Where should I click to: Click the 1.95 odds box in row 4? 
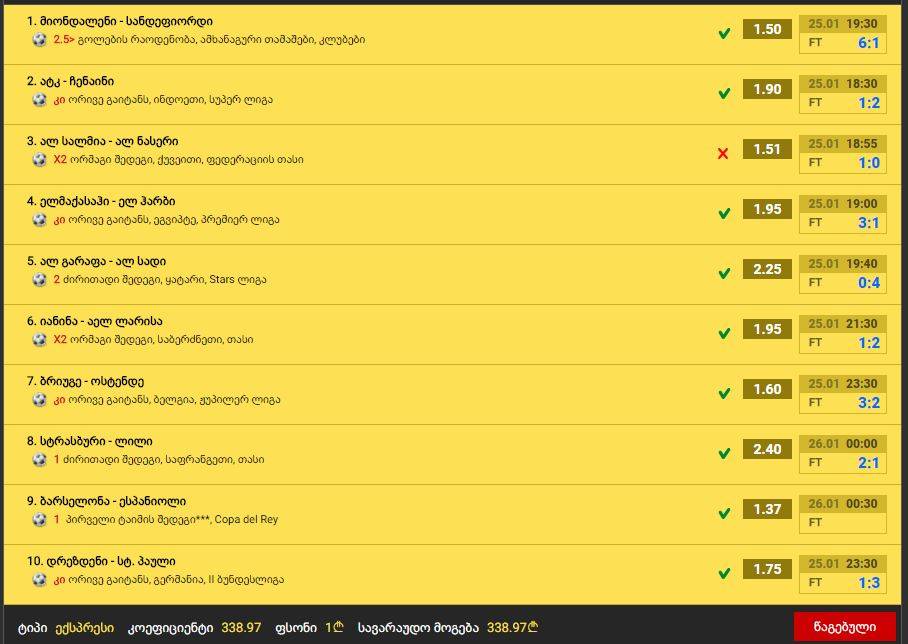pyautogui.click(x=767, y=209)
